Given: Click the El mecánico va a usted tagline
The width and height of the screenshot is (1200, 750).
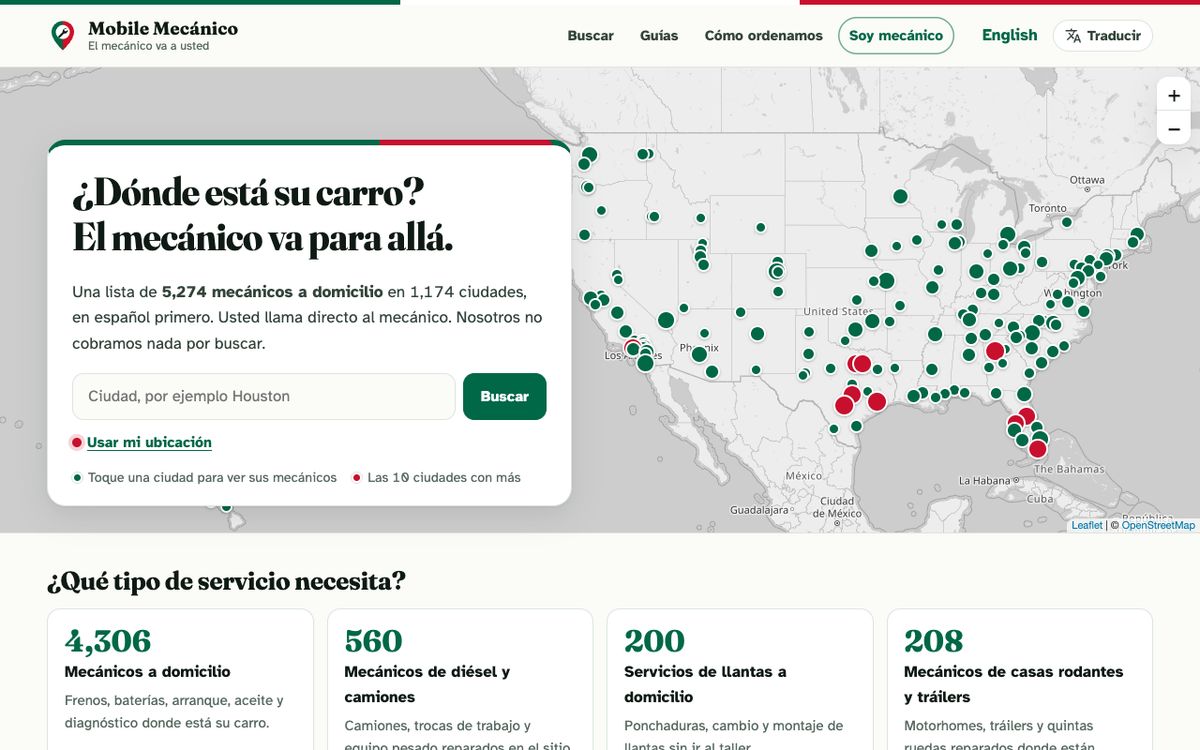Looking at the screenshot, I should pos(149,46).
